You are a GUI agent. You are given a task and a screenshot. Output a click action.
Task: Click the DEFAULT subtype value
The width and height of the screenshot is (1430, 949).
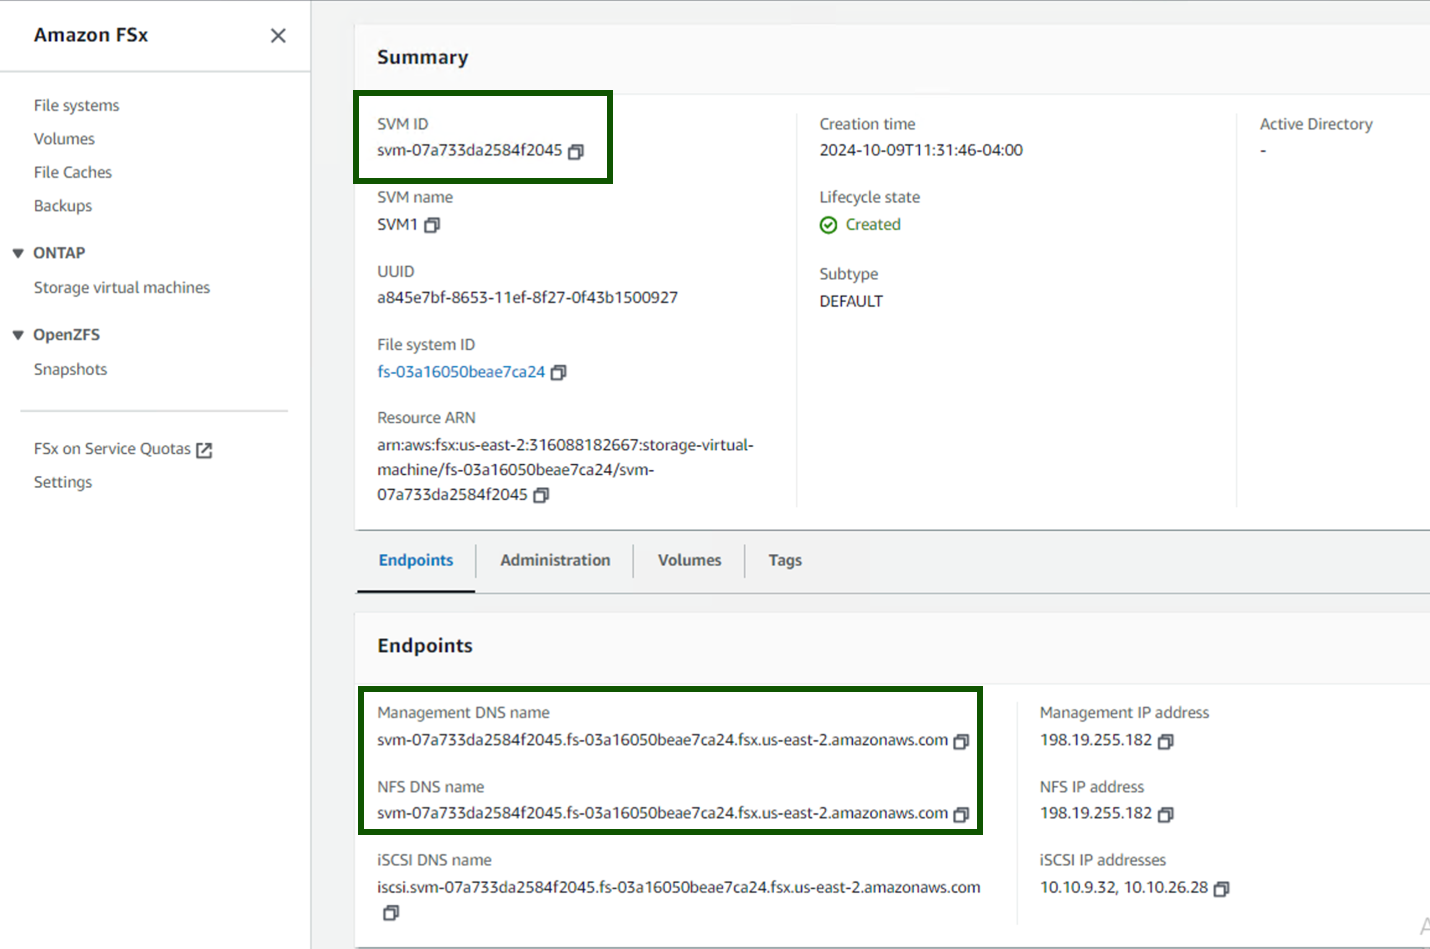coord(851,301)
